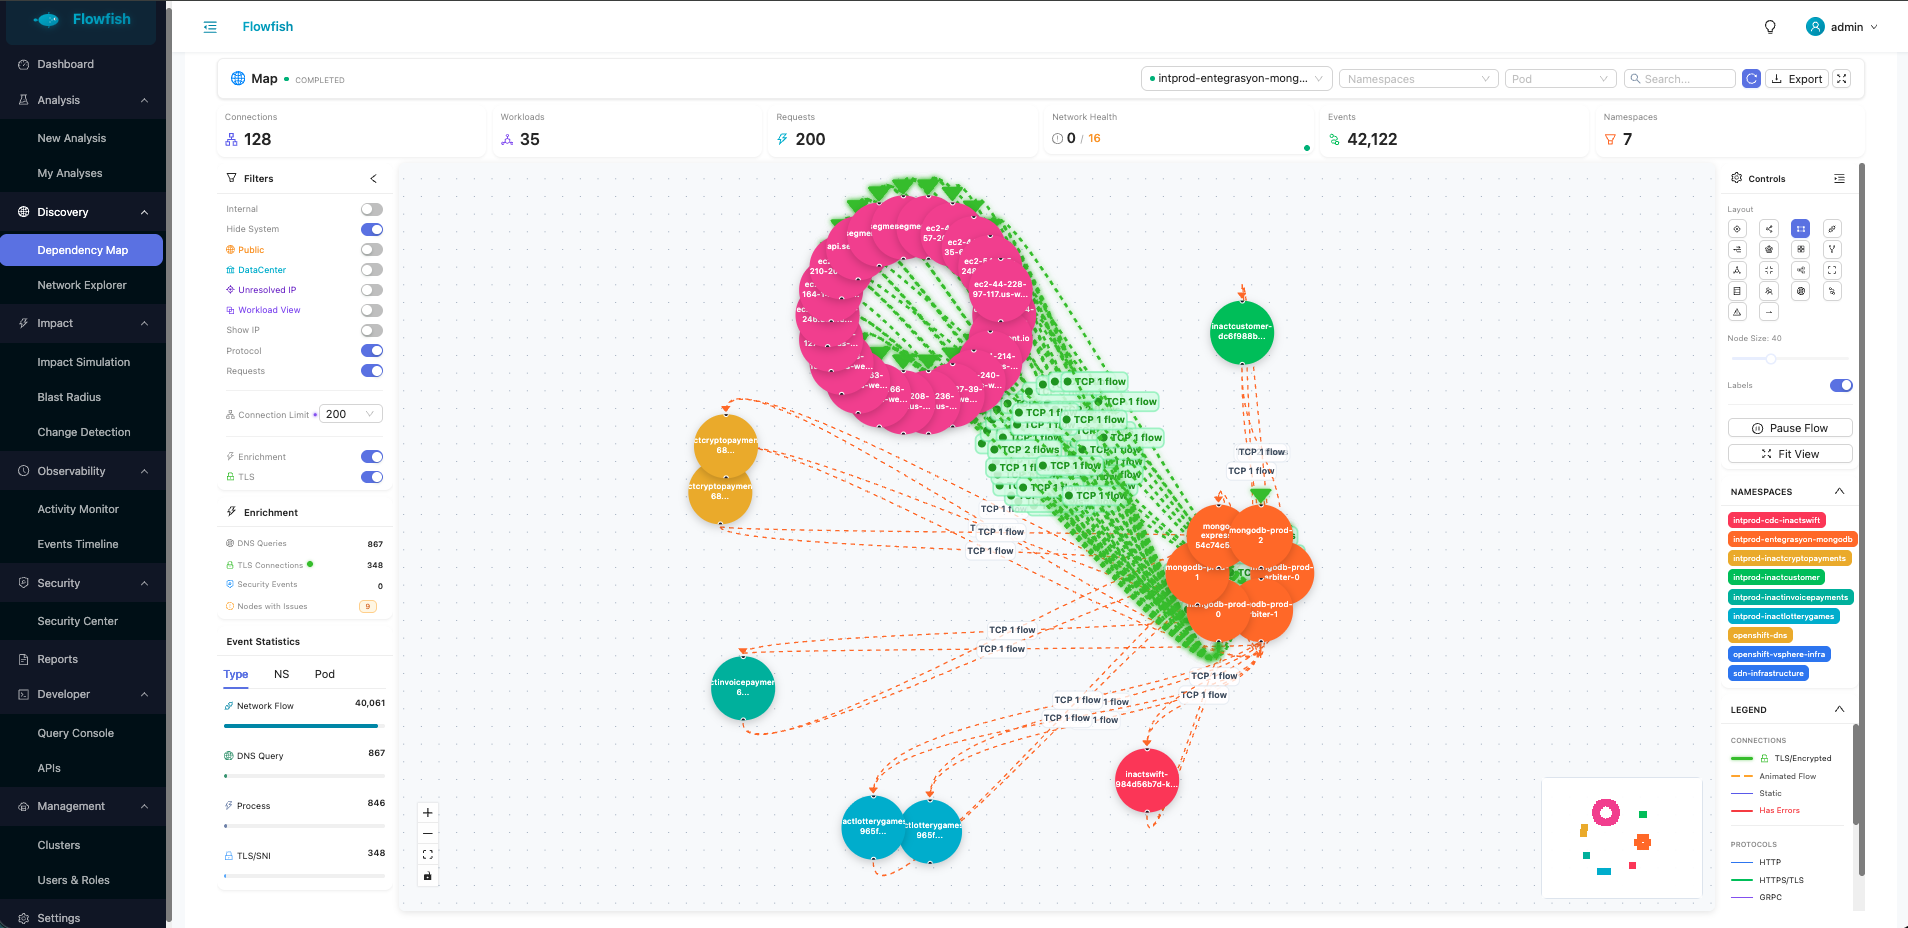Image resolution: width=1908 pixels, height=928 pixels.
Task: Disable the Hide System toggle
Action: click(372, 229)
